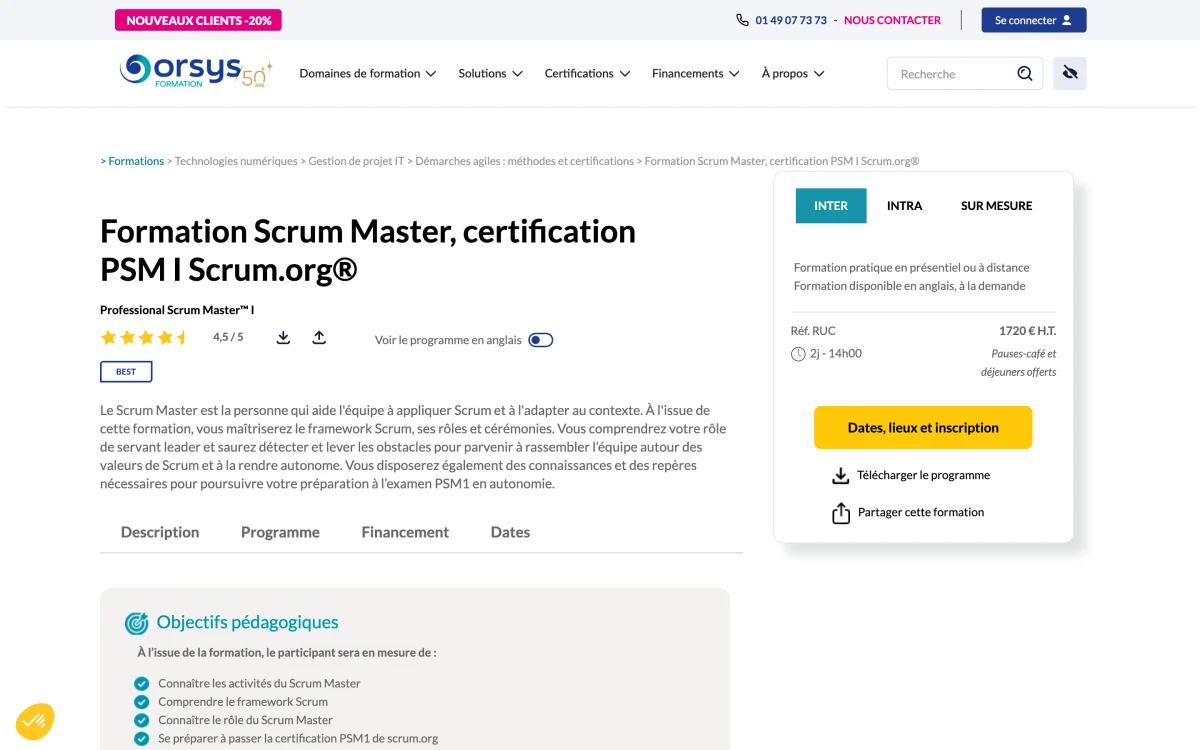Open Technologies numériques breadcrumb
Screen dimensions: 1200x750
236,161
